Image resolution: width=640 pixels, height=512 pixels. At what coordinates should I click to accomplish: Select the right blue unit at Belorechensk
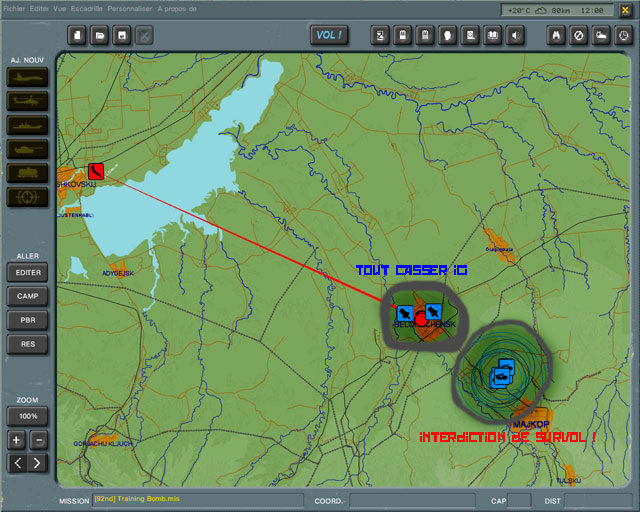[433, 312]
